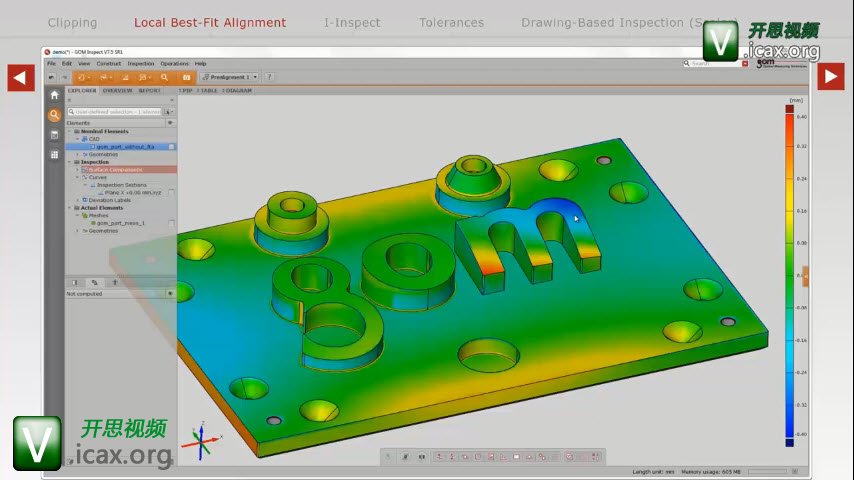Open the Elements header options dropdown

[170, 123]
